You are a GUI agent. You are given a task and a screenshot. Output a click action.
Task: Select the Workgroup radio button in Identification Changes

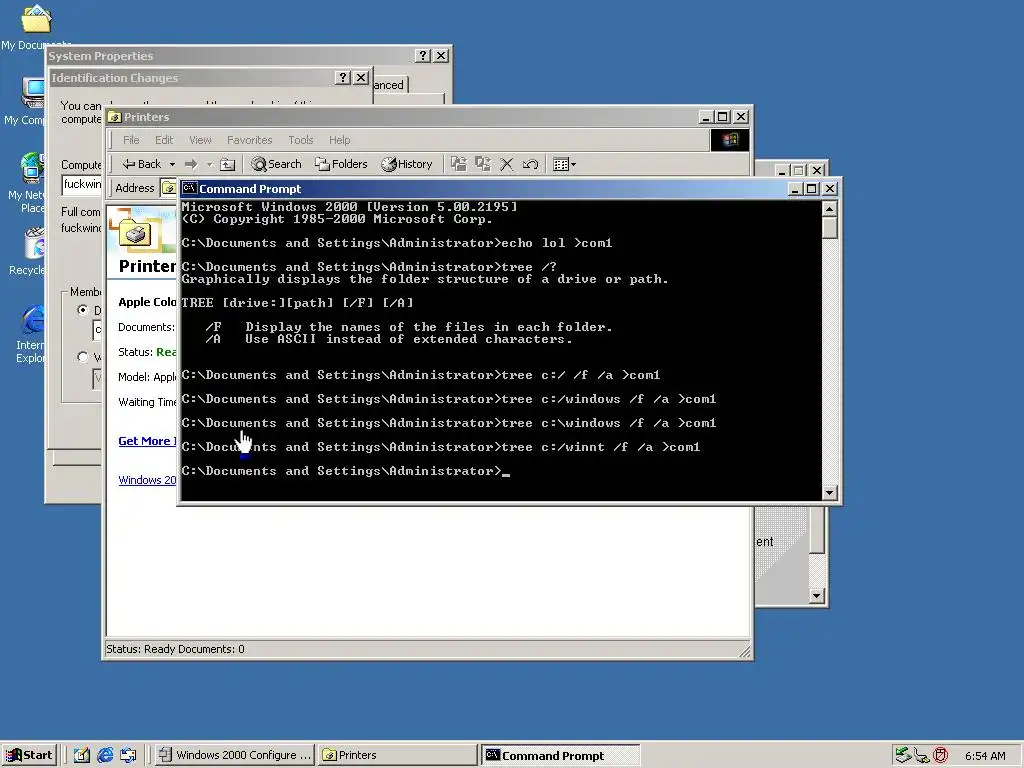click(82, 357)
